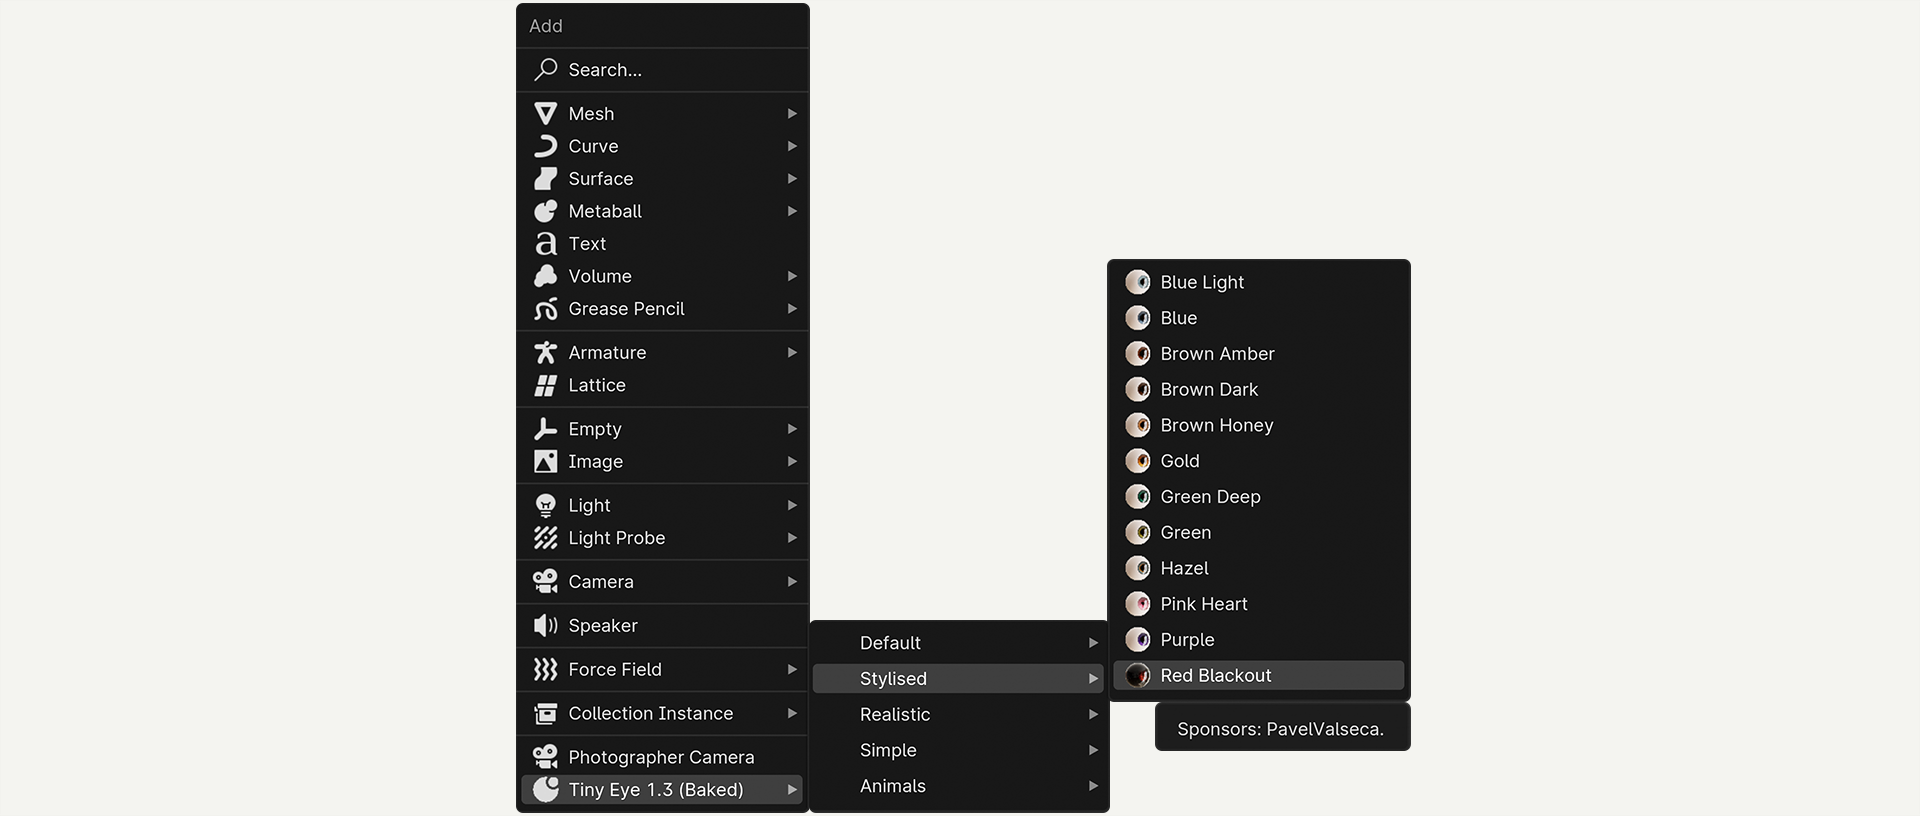This screenshot has height=816, width=1920.
Task: Choose Text from the Add menu
Action: pyautogui.click(x=587, y=244)
